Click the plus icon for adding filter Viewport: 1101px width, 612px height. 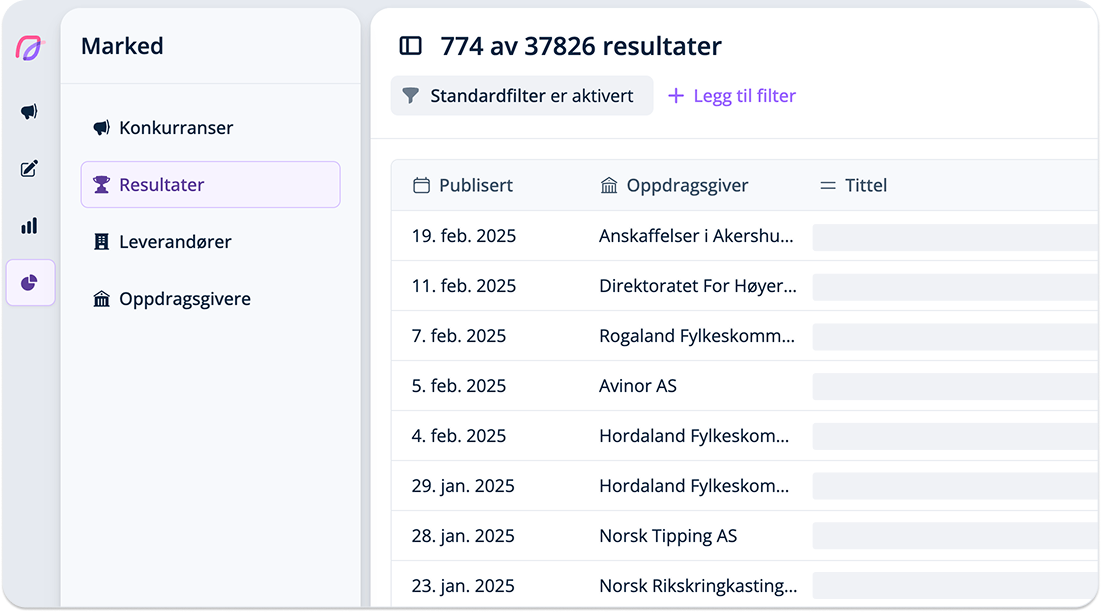[676, 96]
